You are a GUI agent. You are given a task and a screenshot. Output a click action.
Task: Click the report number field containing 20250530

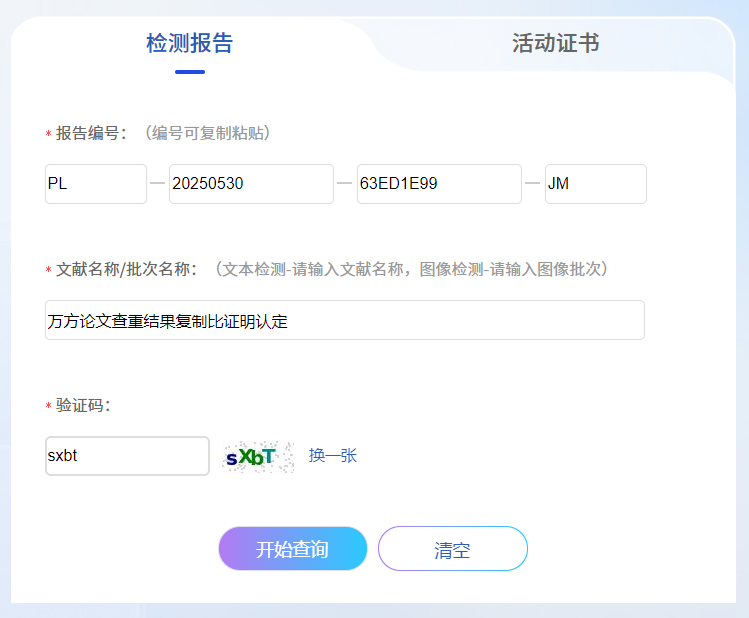tap(251, 184)
